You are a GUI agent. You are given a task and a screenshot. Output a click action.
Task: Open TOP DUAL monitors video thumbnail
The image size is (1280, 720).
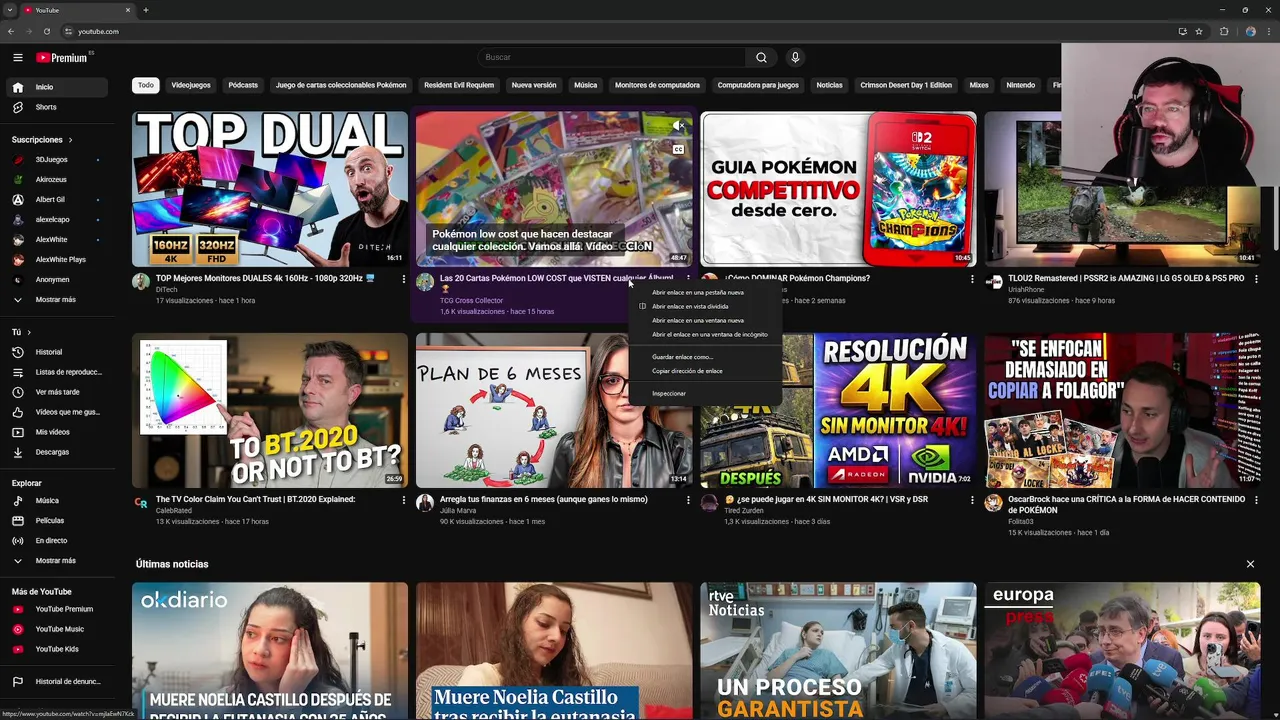click(x=270, y=189)
